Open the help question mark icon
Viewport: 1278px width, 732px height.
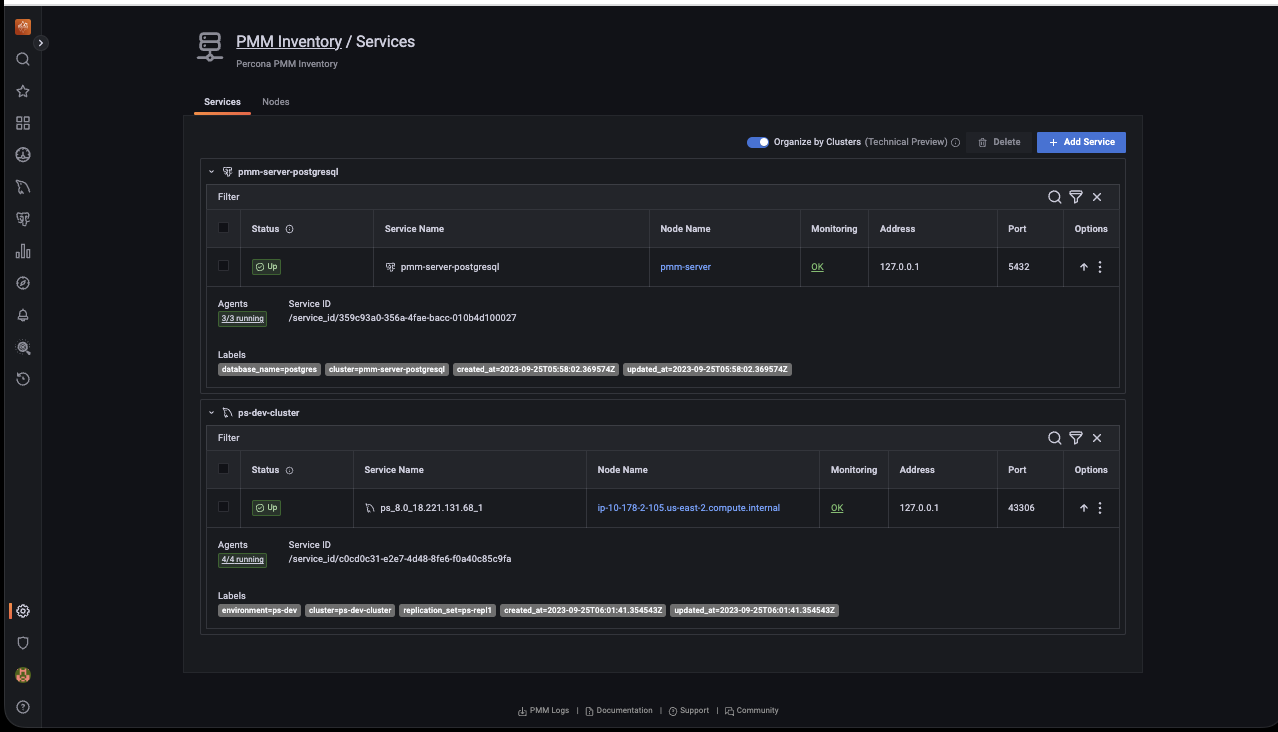click(23, 707)
